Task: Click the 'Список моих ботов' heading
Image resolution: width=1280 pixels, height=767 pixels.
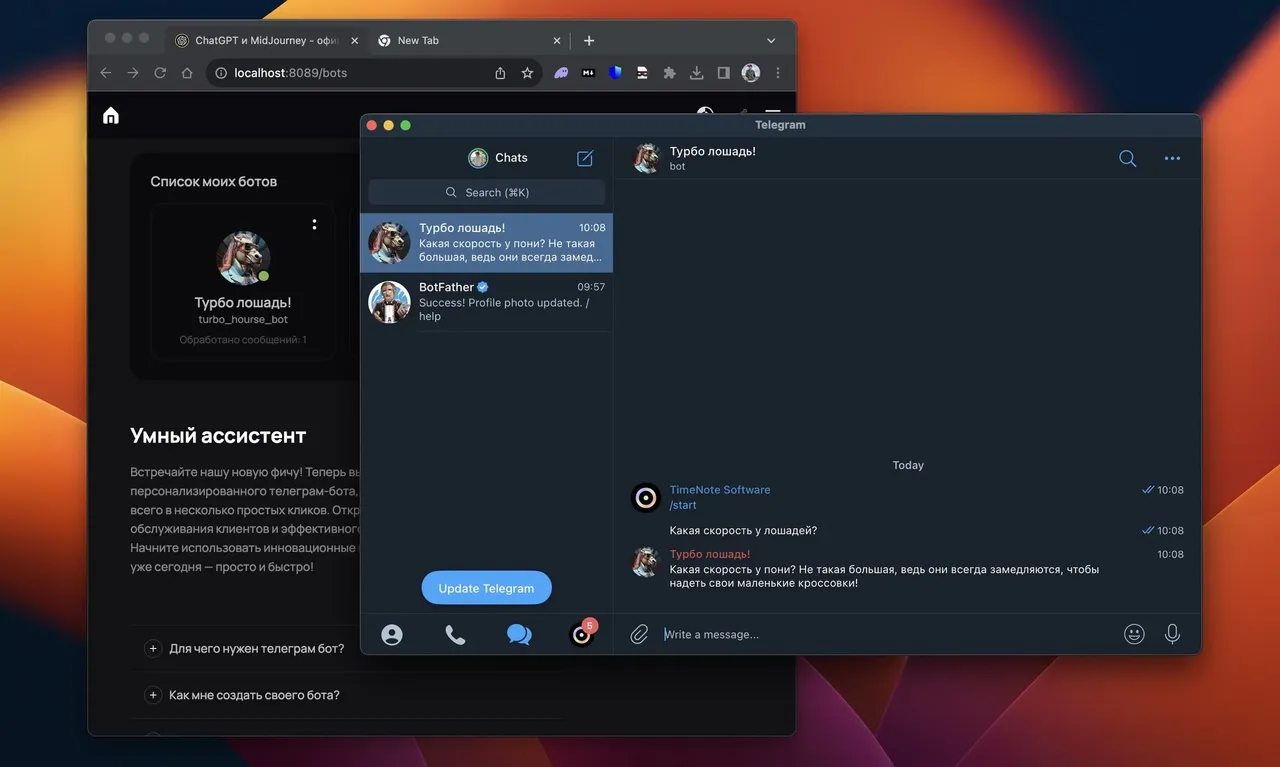Action: [x=214, y=182]
